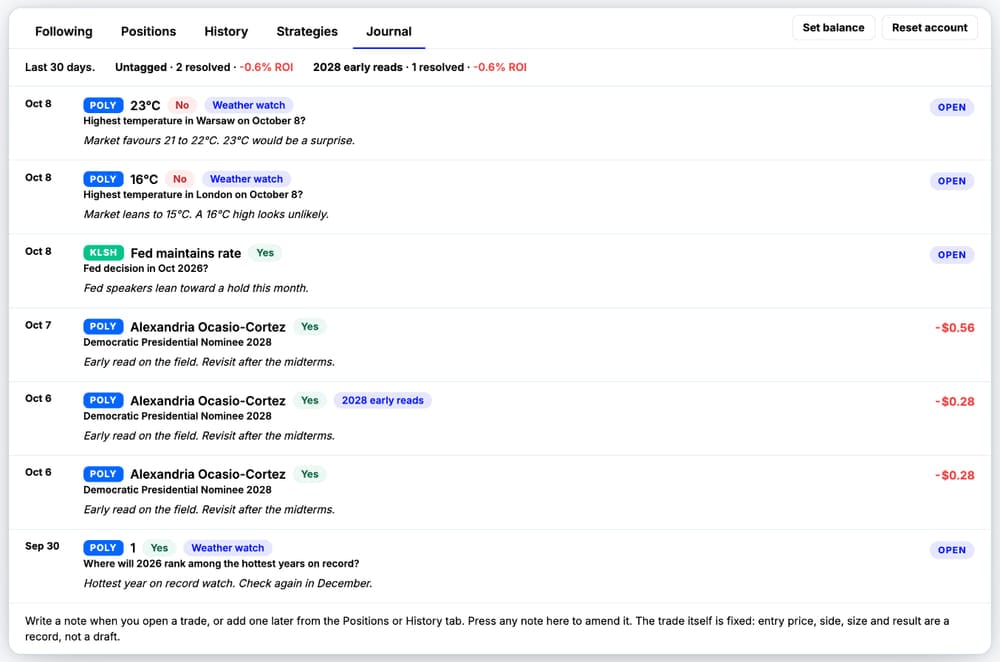The width and height of the screenshot is (1000, 662).
Task: Amend the note 'Market favours 21 to 22°C'
Action: tap(219, 140)
